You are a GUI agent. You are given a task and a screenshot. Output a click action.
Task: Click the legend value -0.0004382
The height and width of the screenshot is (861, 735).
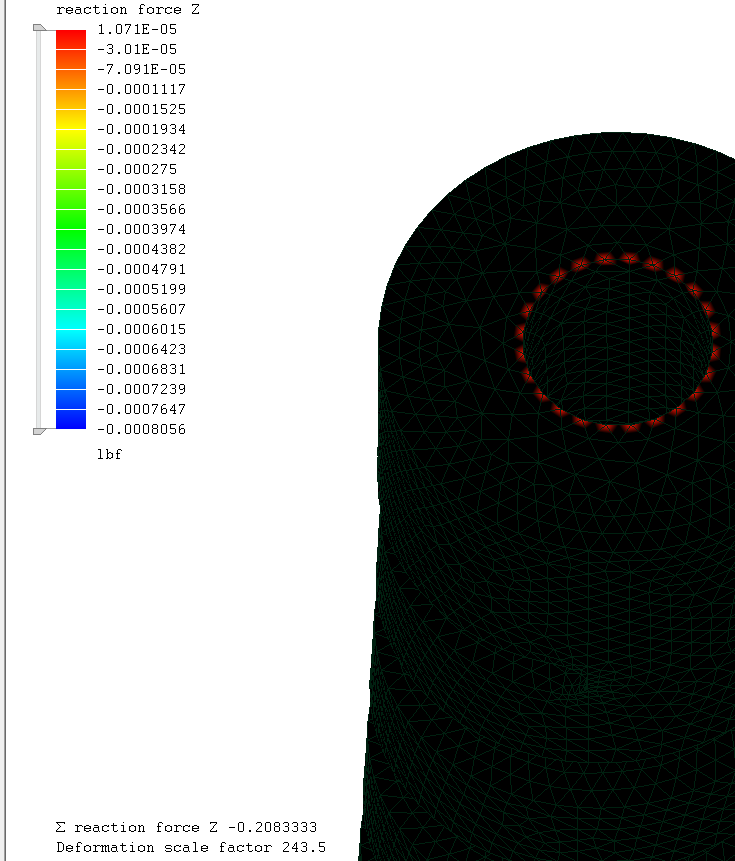pos(142,249)
